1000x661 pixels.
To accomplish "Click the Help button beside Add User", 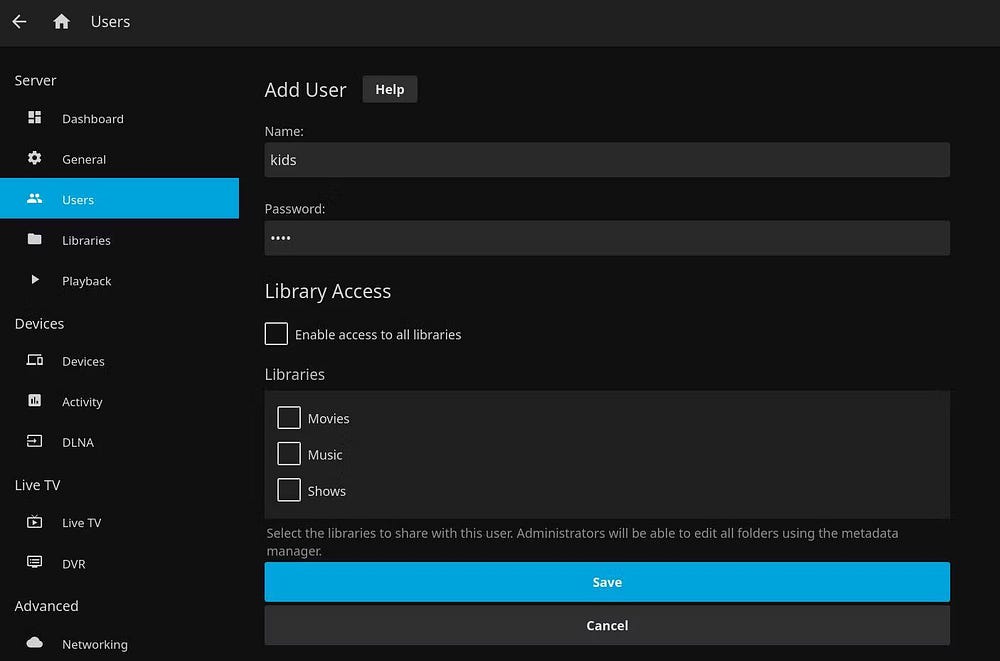I will (x=389, y=89).
